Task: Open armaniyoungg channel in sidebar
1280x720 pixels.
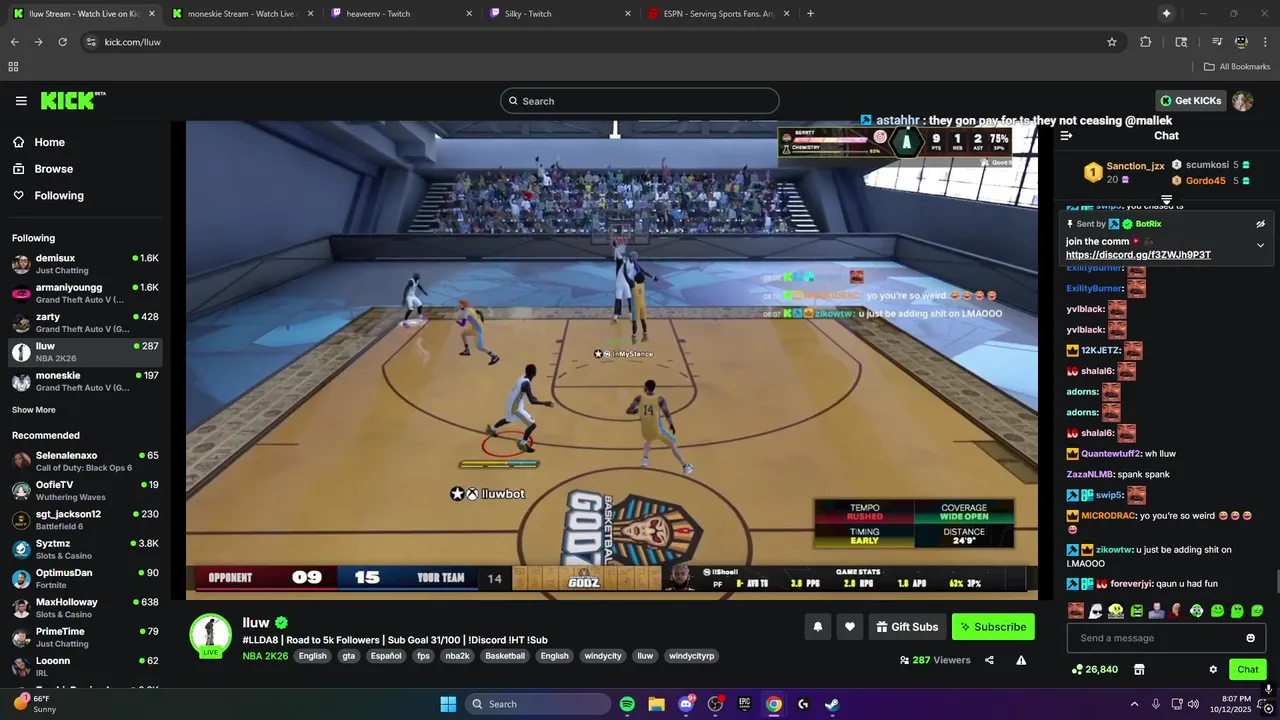Action: coord(85,293)
